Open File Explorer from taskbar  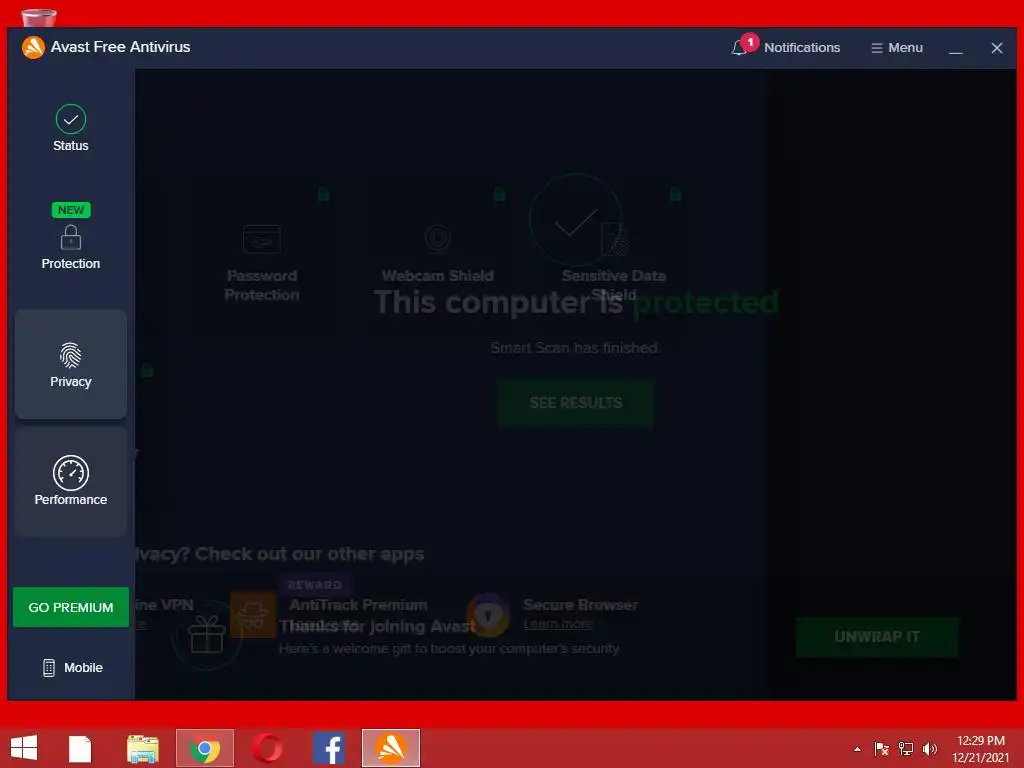142,748
